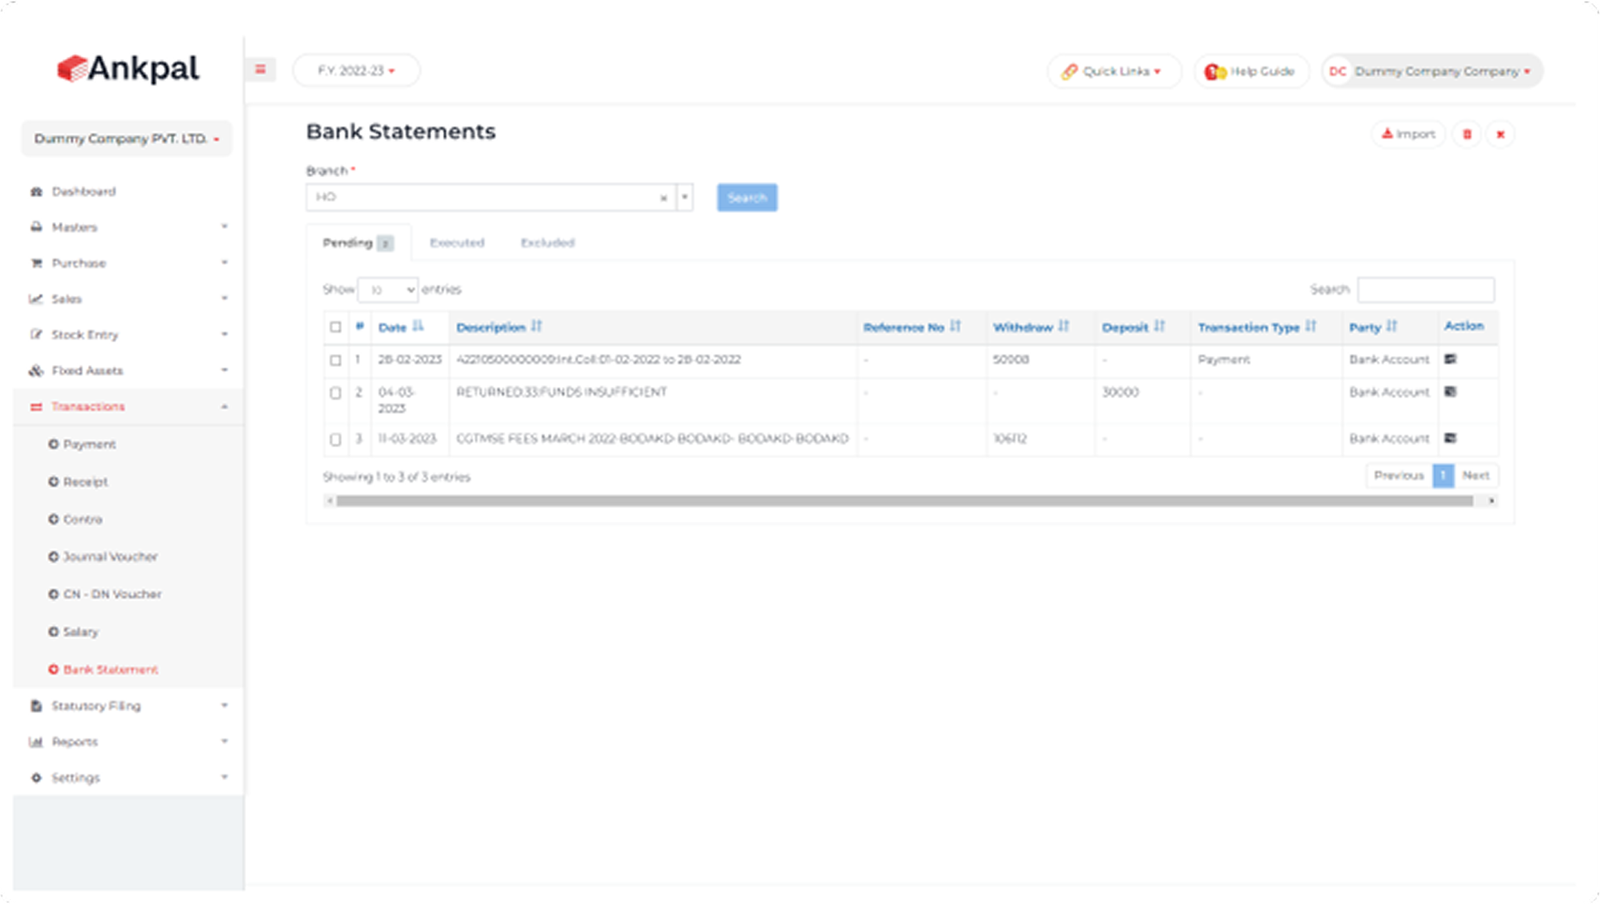Viewport: 1600px width, 904px height.
Task: Click the red delete trash icon
Action: 1467,134
